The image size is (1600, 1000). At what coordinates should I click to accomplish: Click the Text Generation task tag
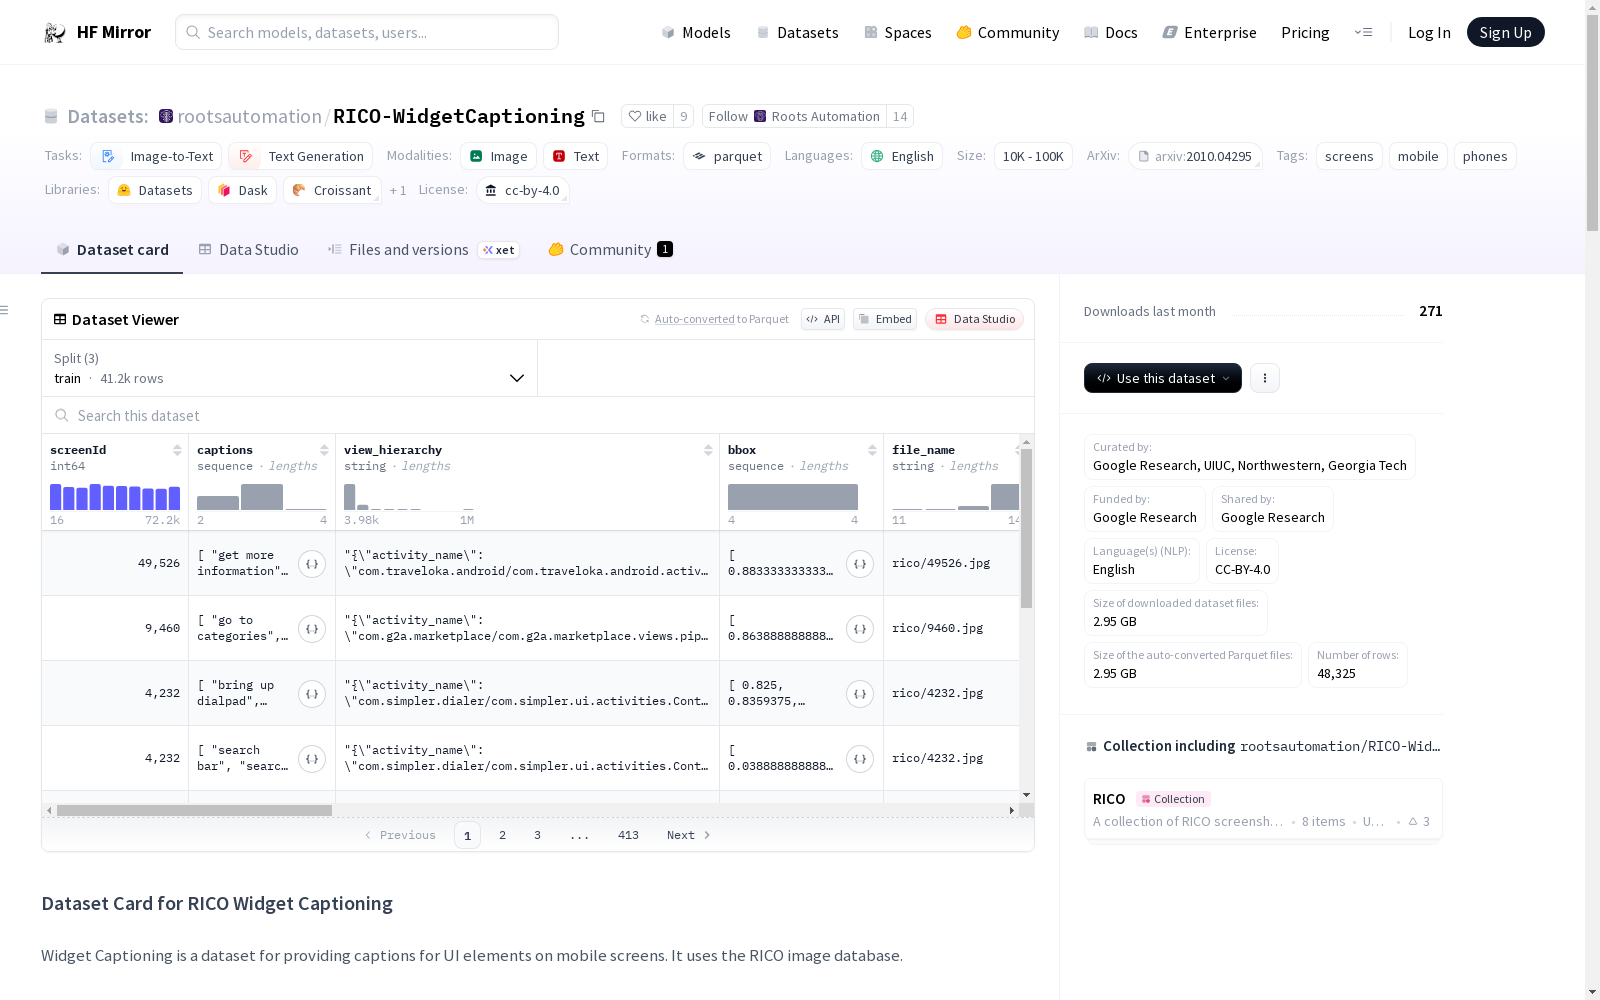(x=301, y=156)
